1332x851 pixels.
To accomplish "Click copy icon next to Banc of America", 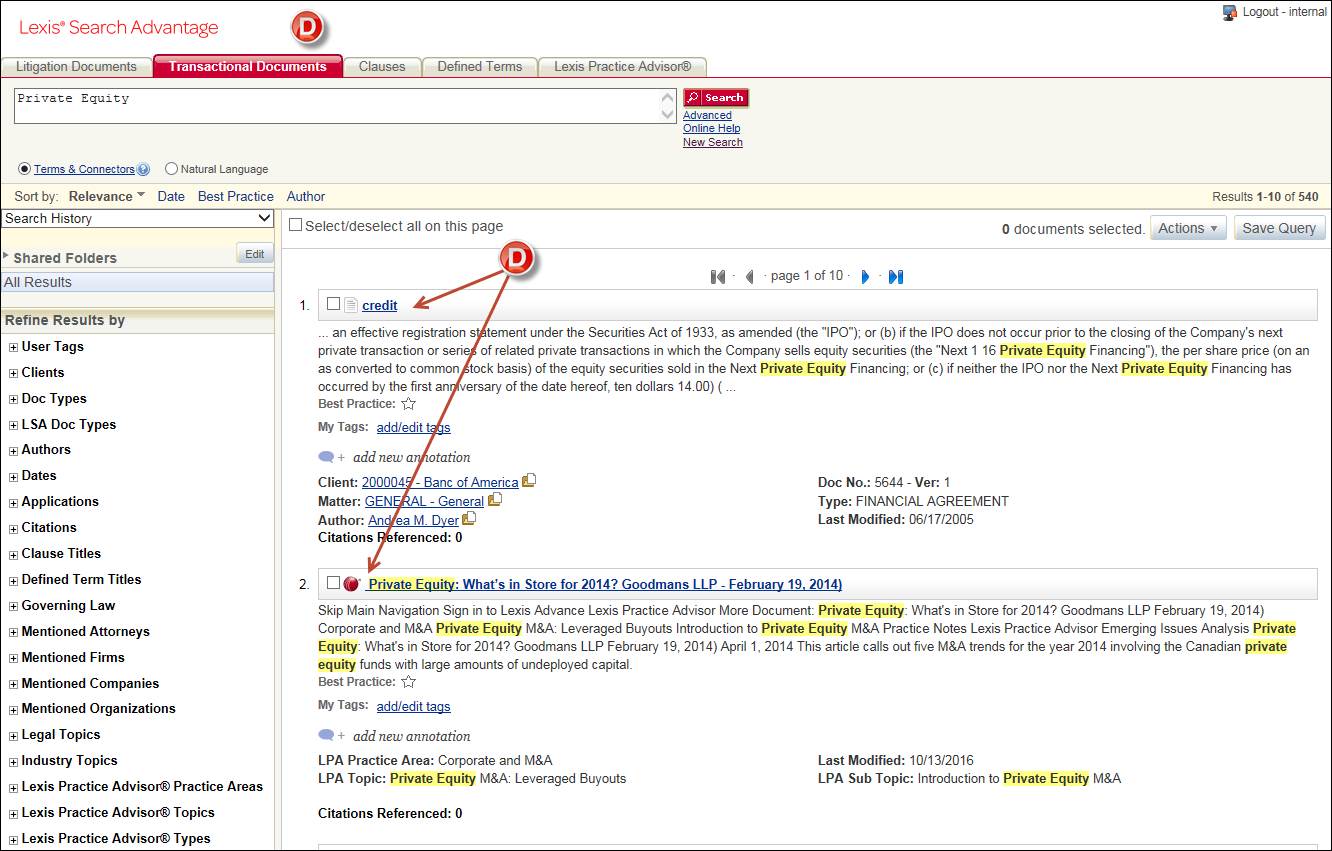I will point(529,481).
